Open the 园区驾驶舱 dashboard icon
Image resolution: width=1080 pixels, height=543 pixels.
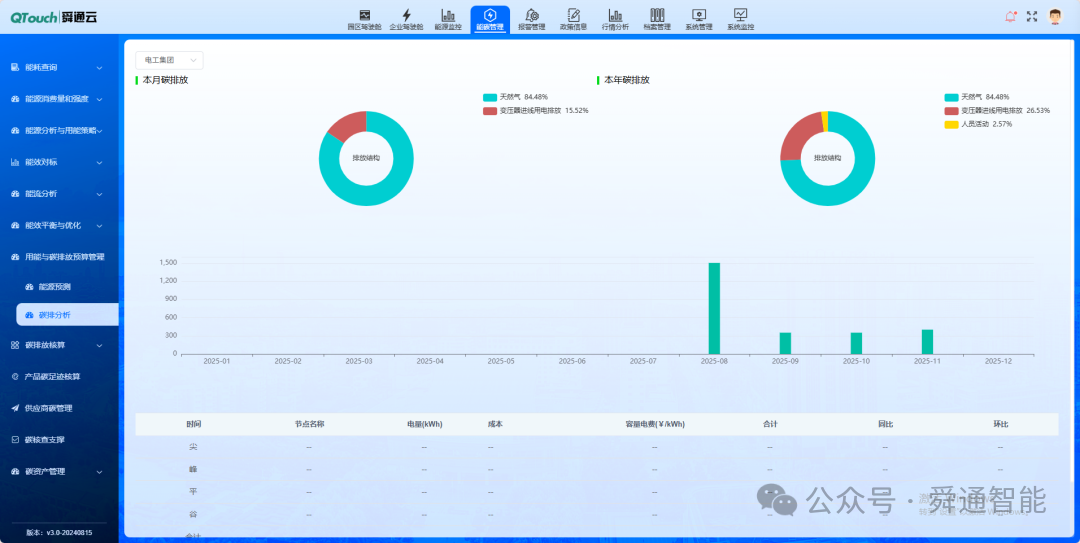point(365,16)
